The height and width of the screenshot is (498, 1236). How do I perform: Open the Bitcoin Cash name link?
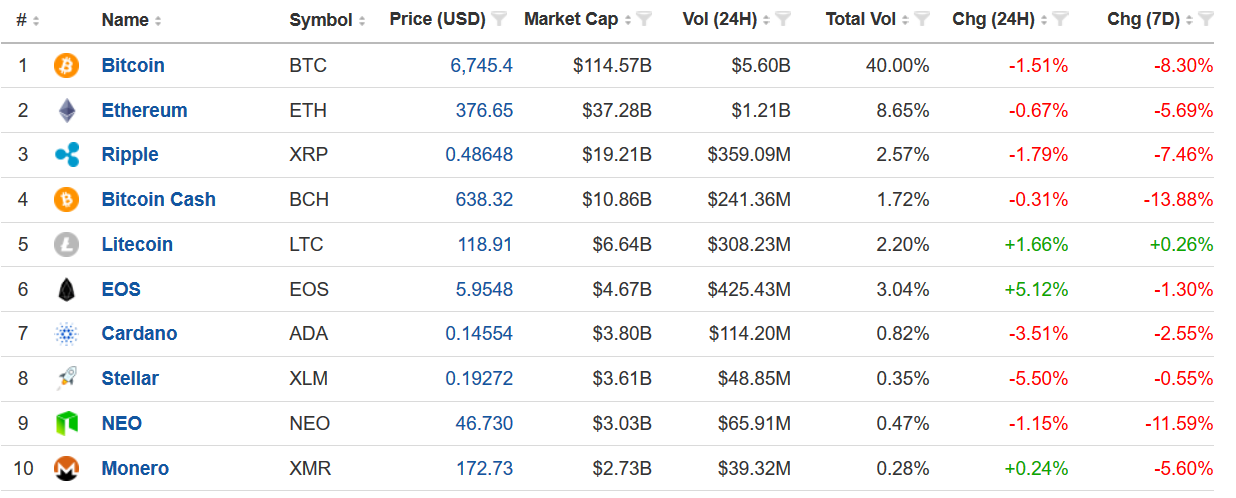coord(159,199)
